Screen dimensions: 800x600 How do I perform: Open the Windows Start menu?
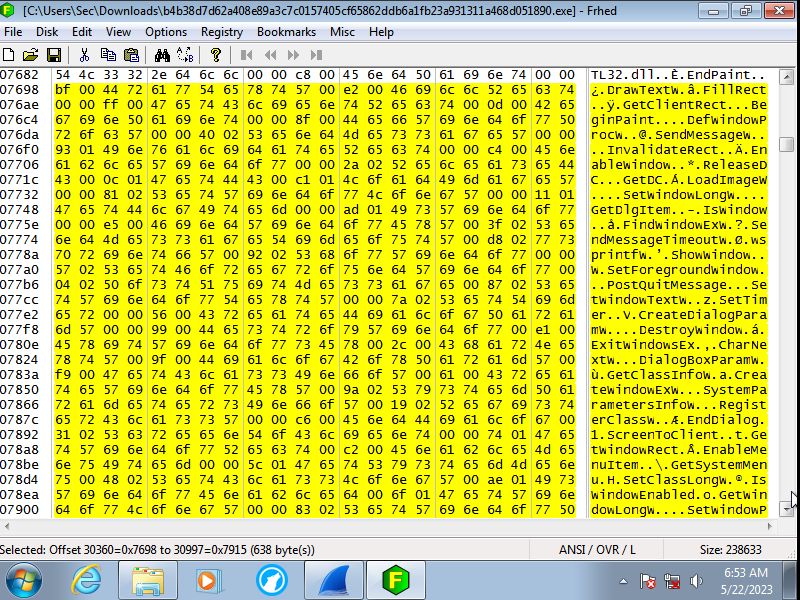(x=23, y=581)
